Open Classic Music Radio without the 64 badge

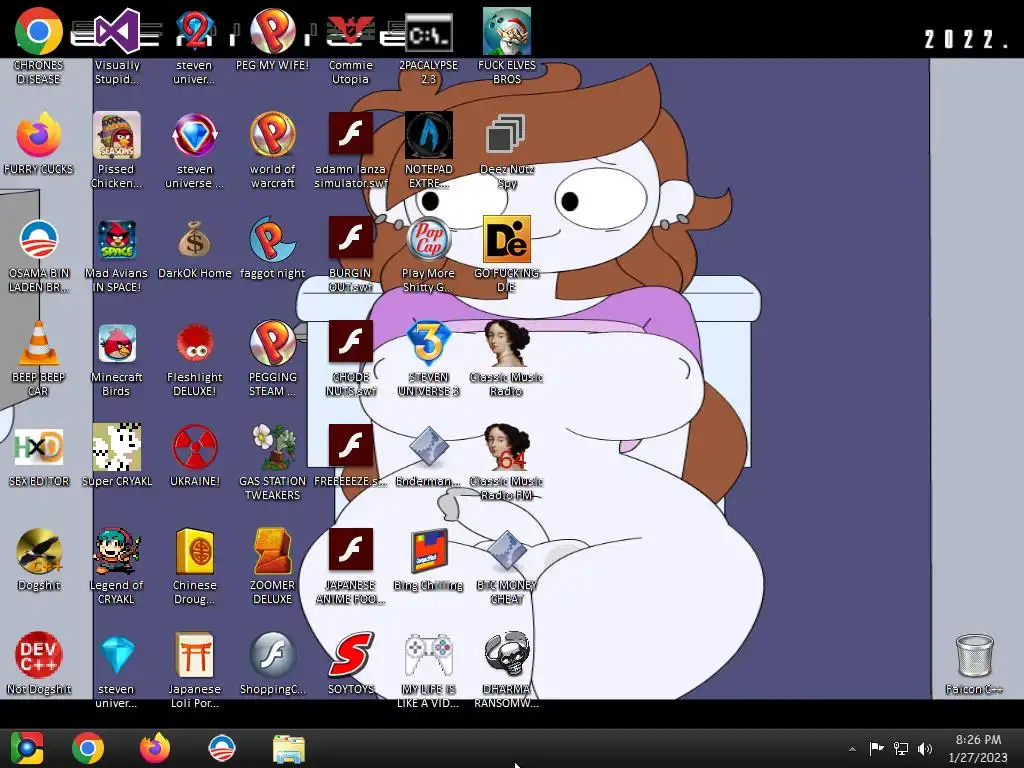click(x=506, y=344)
